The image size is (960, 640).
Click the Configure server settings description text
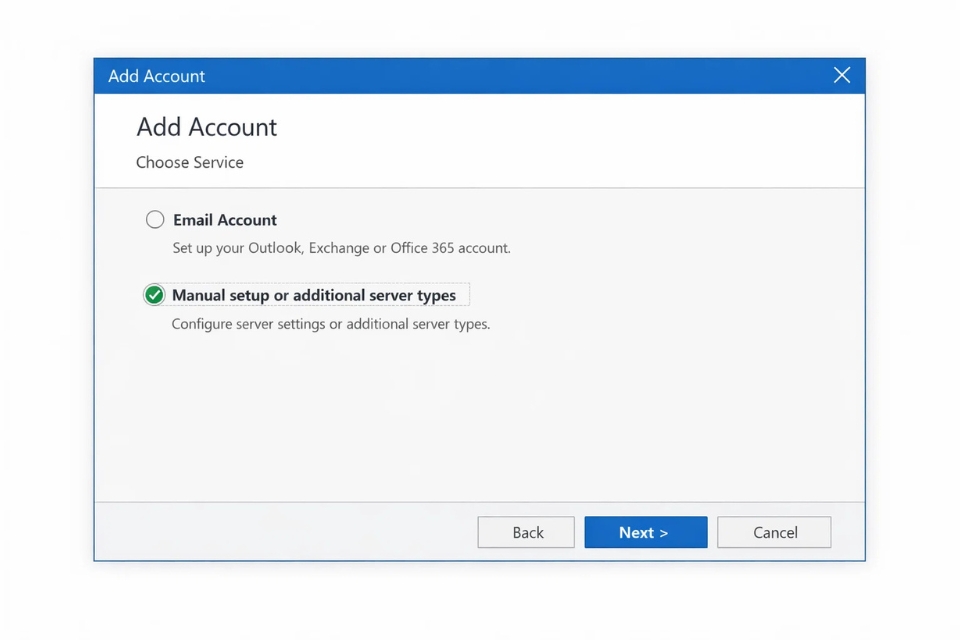click(331, 323)
